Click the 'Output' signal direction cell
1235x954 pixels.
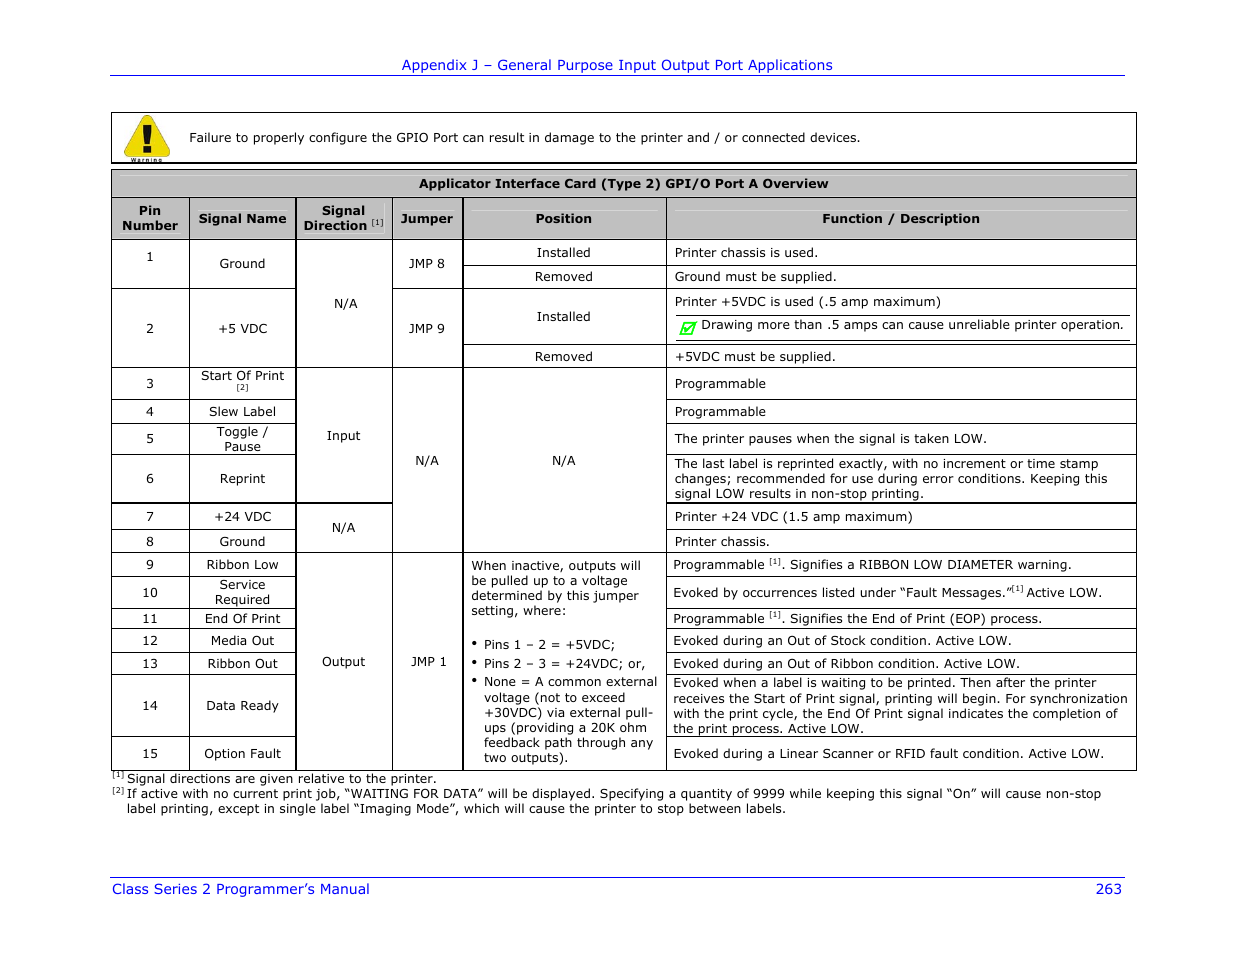344,662
